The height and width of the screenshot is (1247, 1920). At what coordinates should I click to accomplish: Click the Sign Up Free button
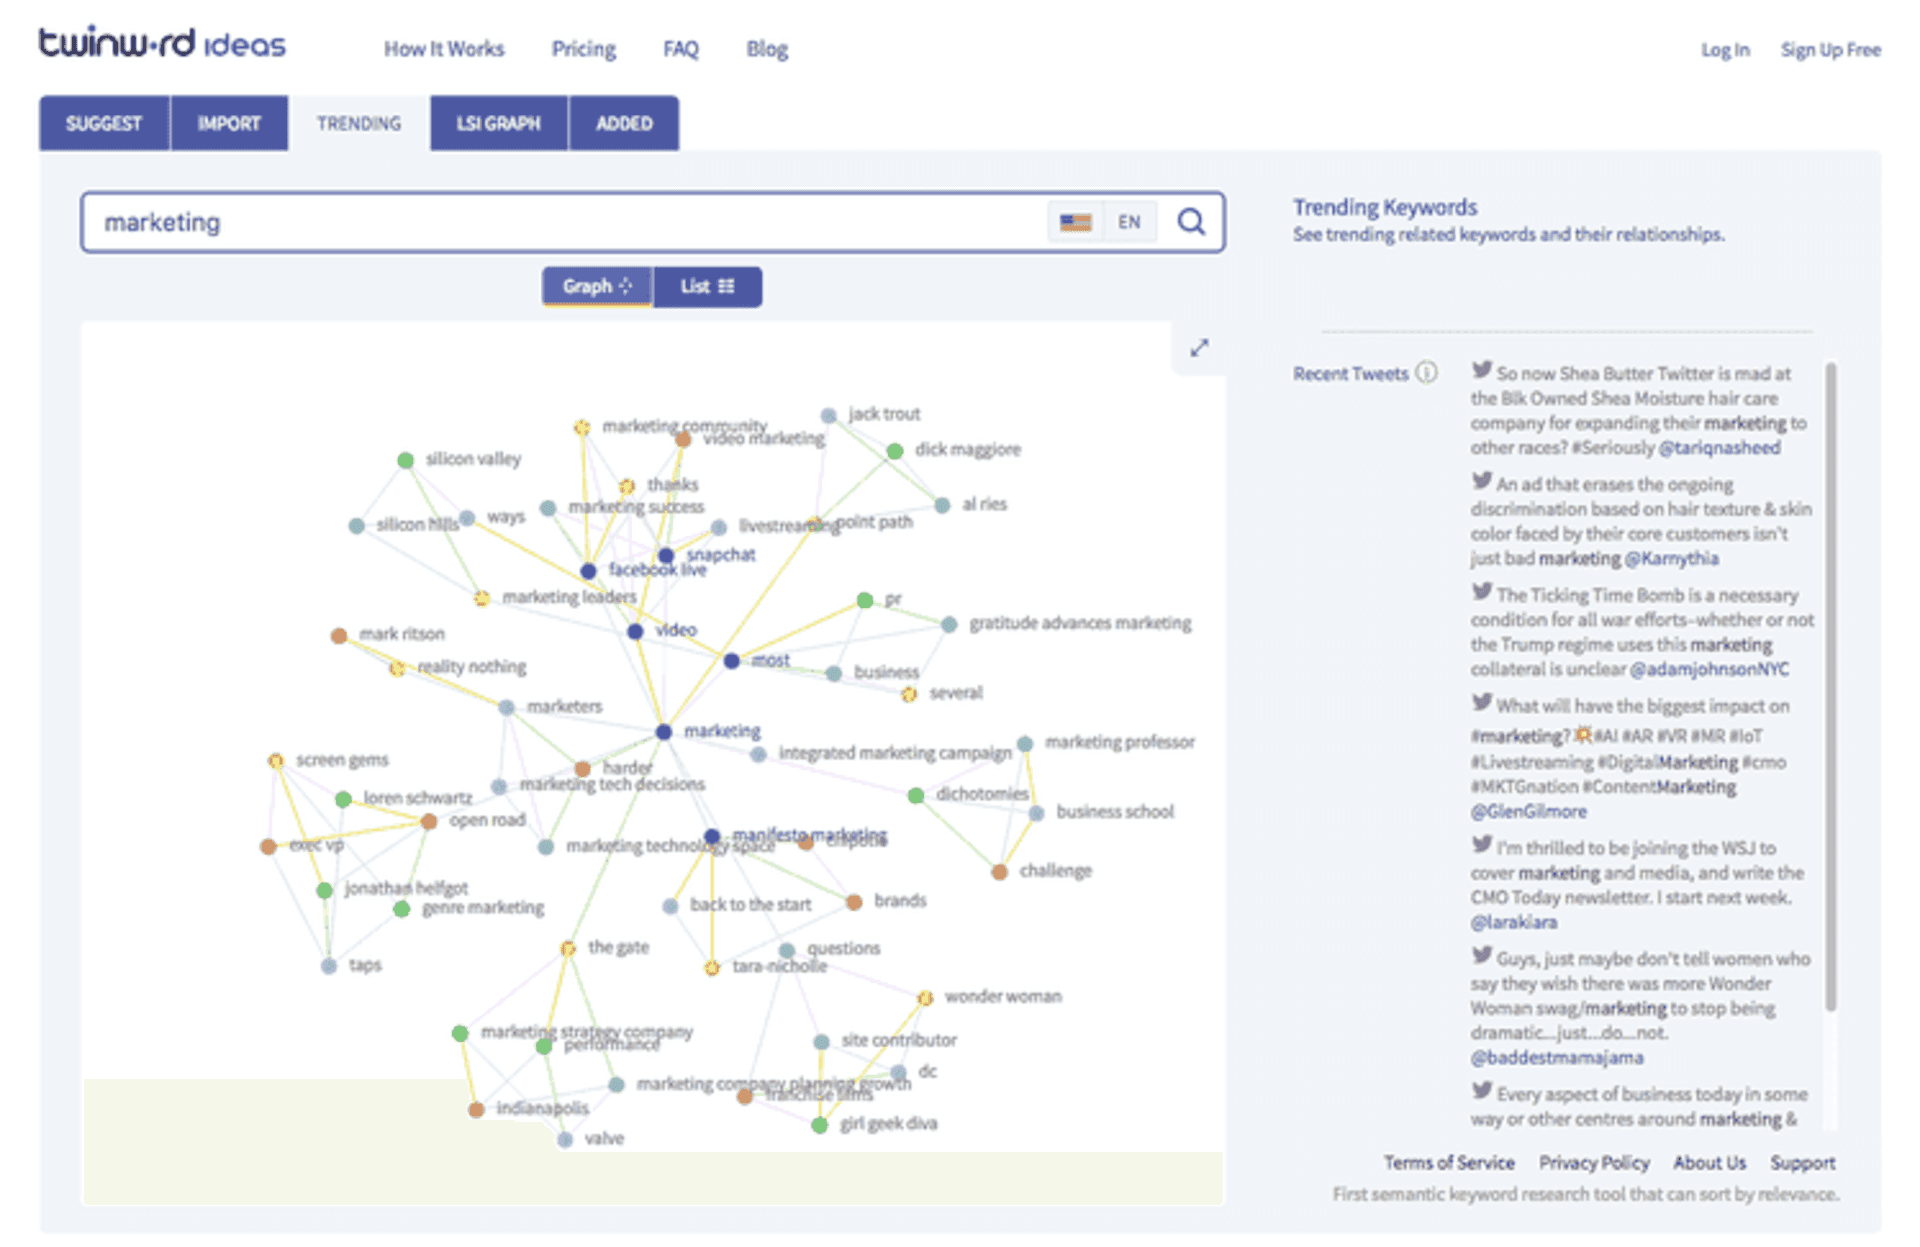[1830, 48]
